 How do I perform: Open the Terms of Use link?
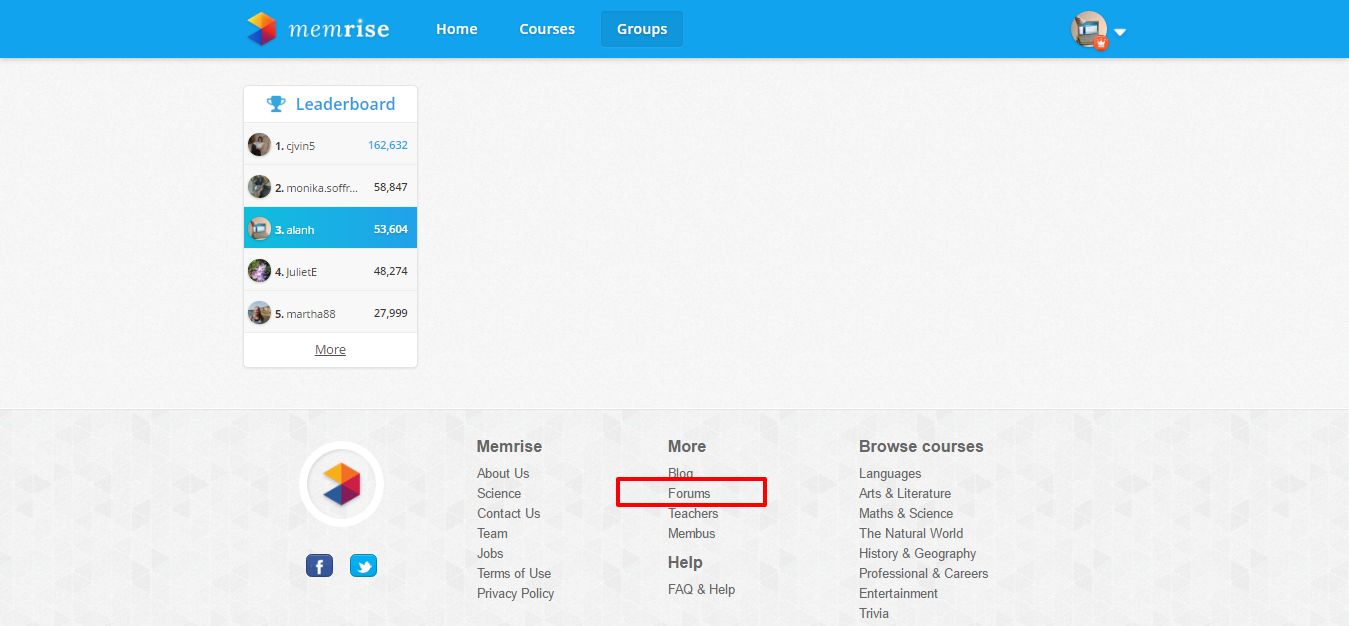pos(514,574)
